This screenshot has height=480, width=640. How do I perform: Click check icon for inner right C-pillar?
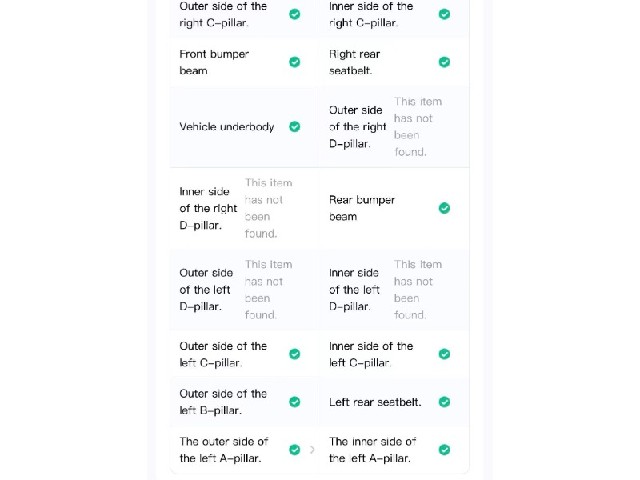pos(444,14)
